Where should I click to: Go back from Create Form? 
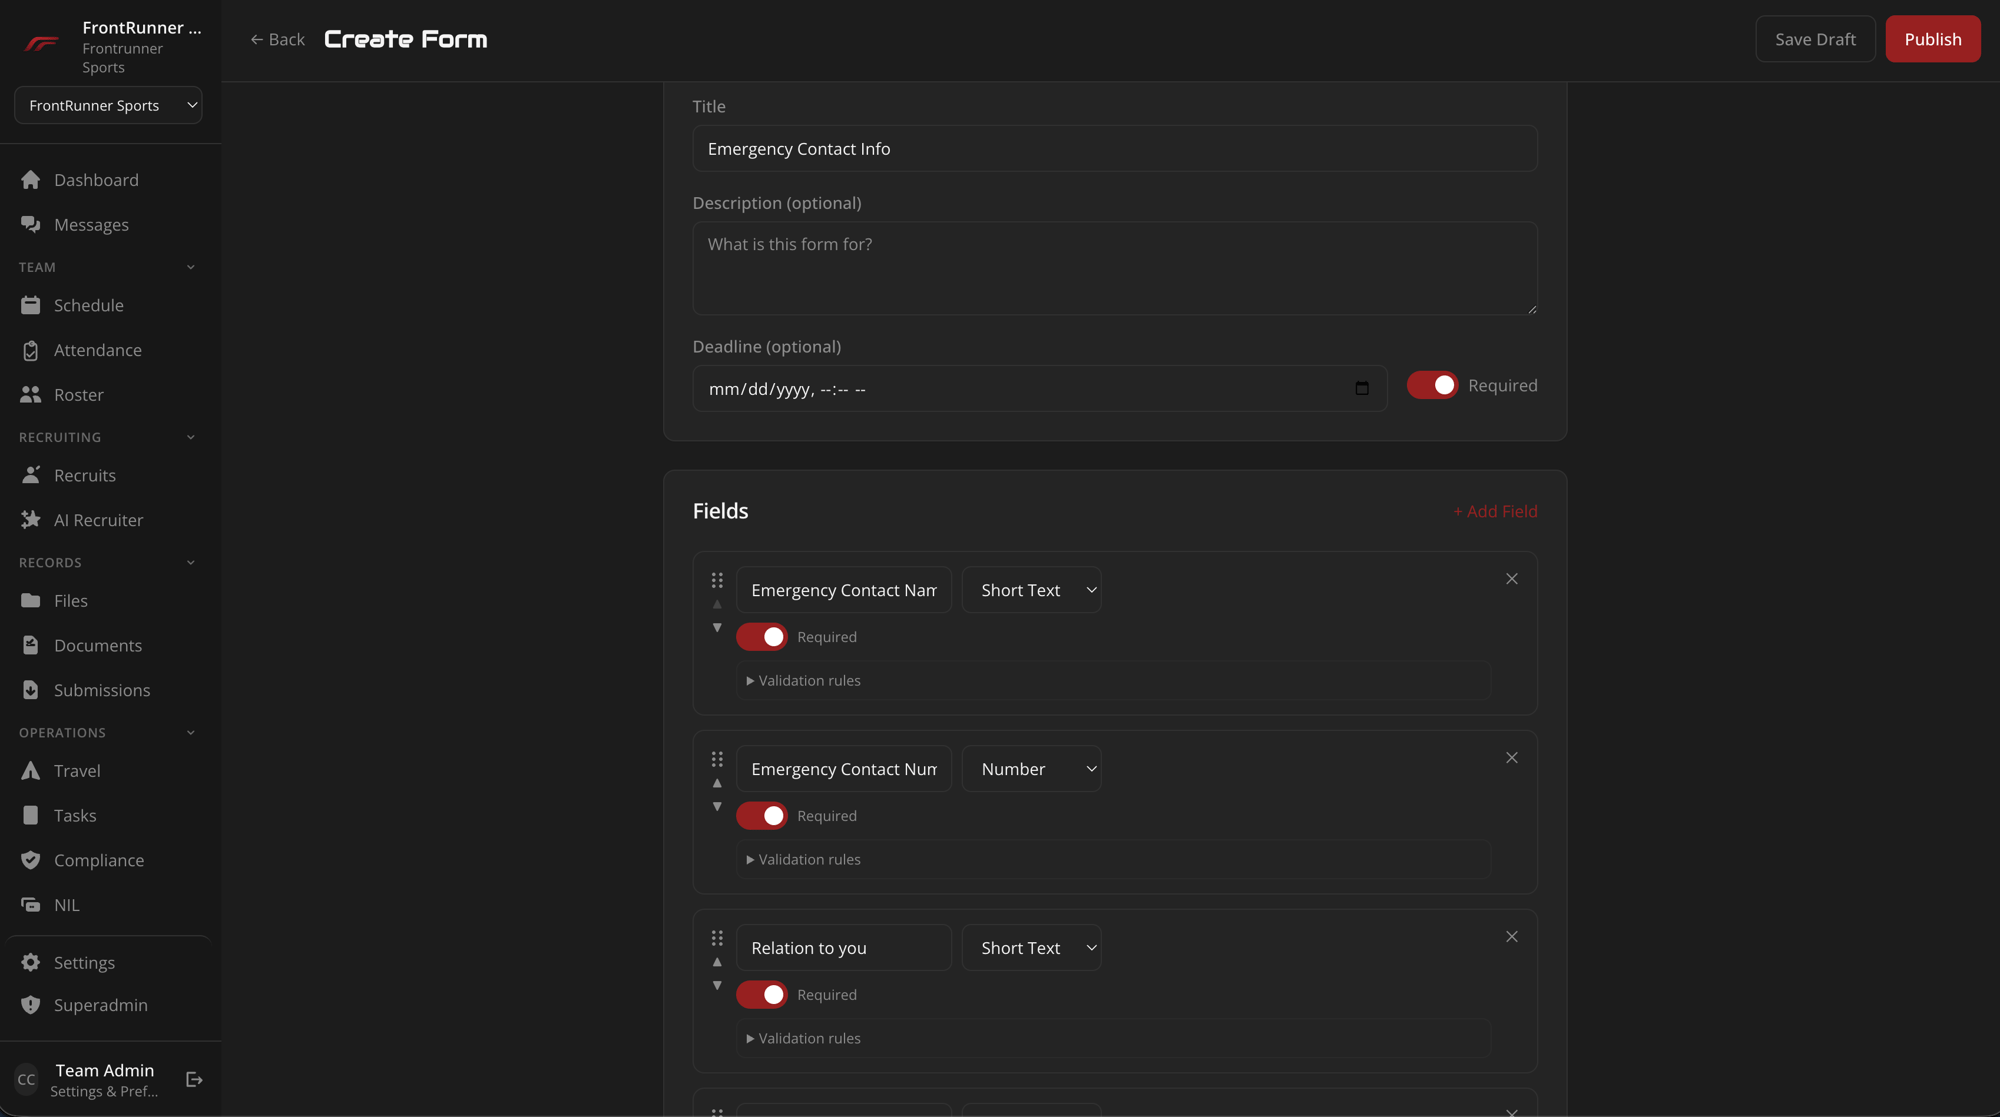click(x=277, y=39)
